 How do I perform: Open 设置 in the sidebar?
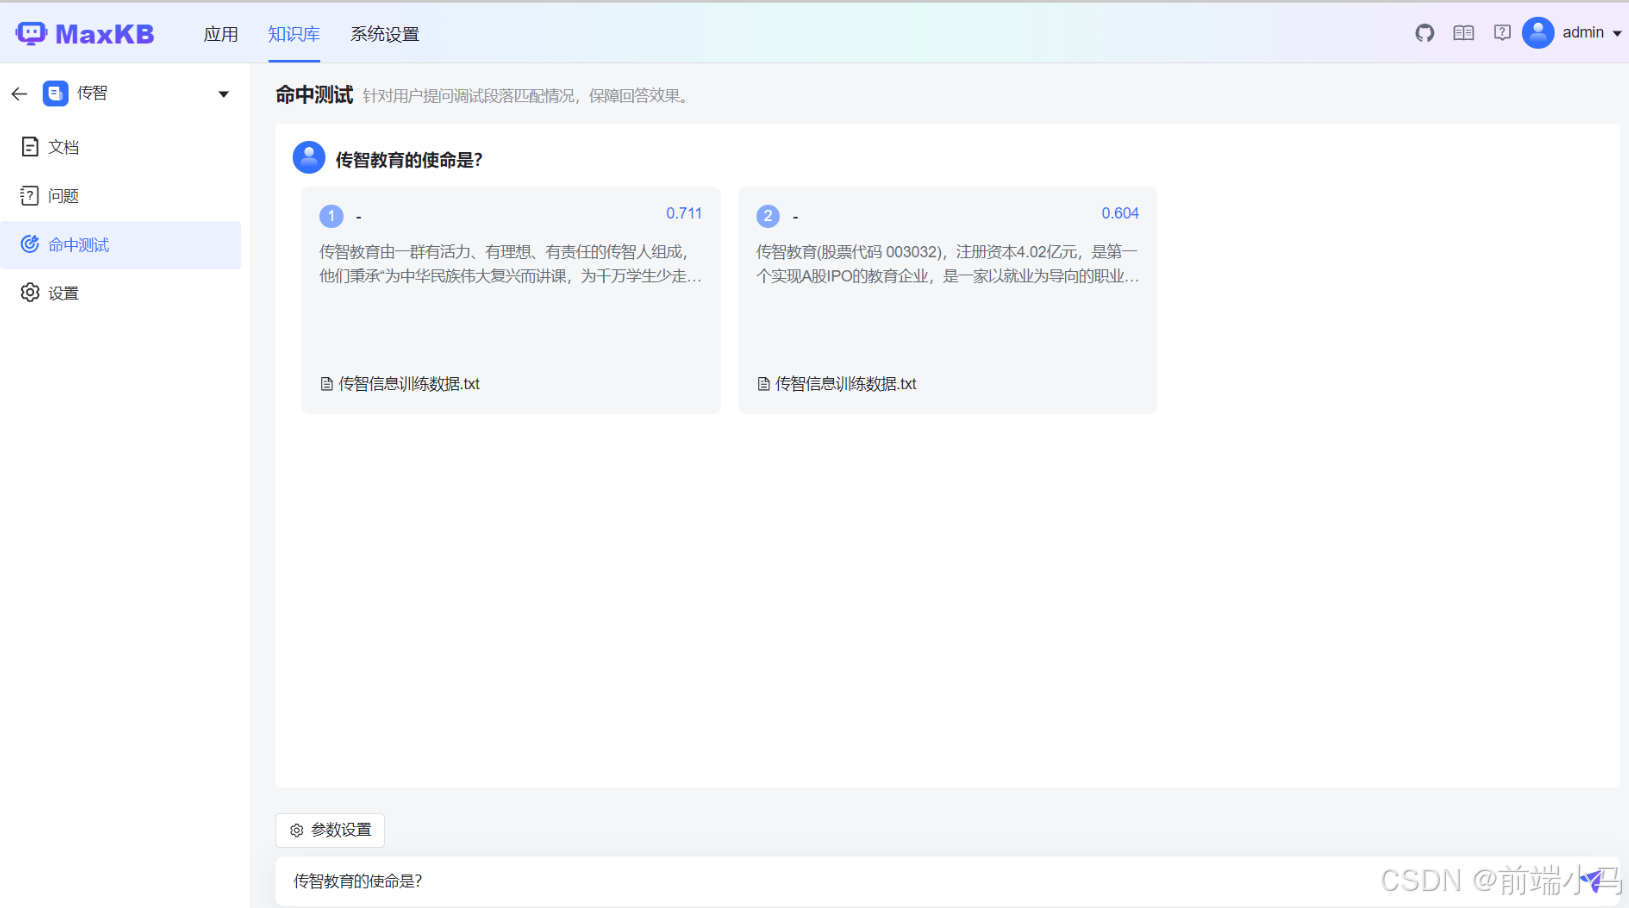tap(120, 293)
